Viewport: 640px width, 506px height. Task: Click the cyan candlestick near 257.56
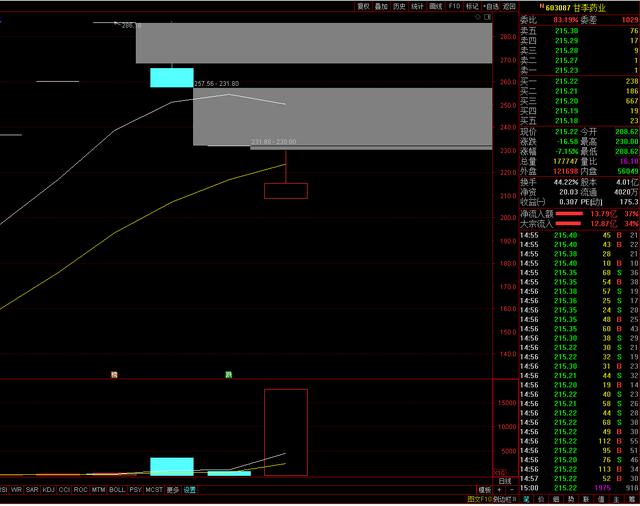172,78
